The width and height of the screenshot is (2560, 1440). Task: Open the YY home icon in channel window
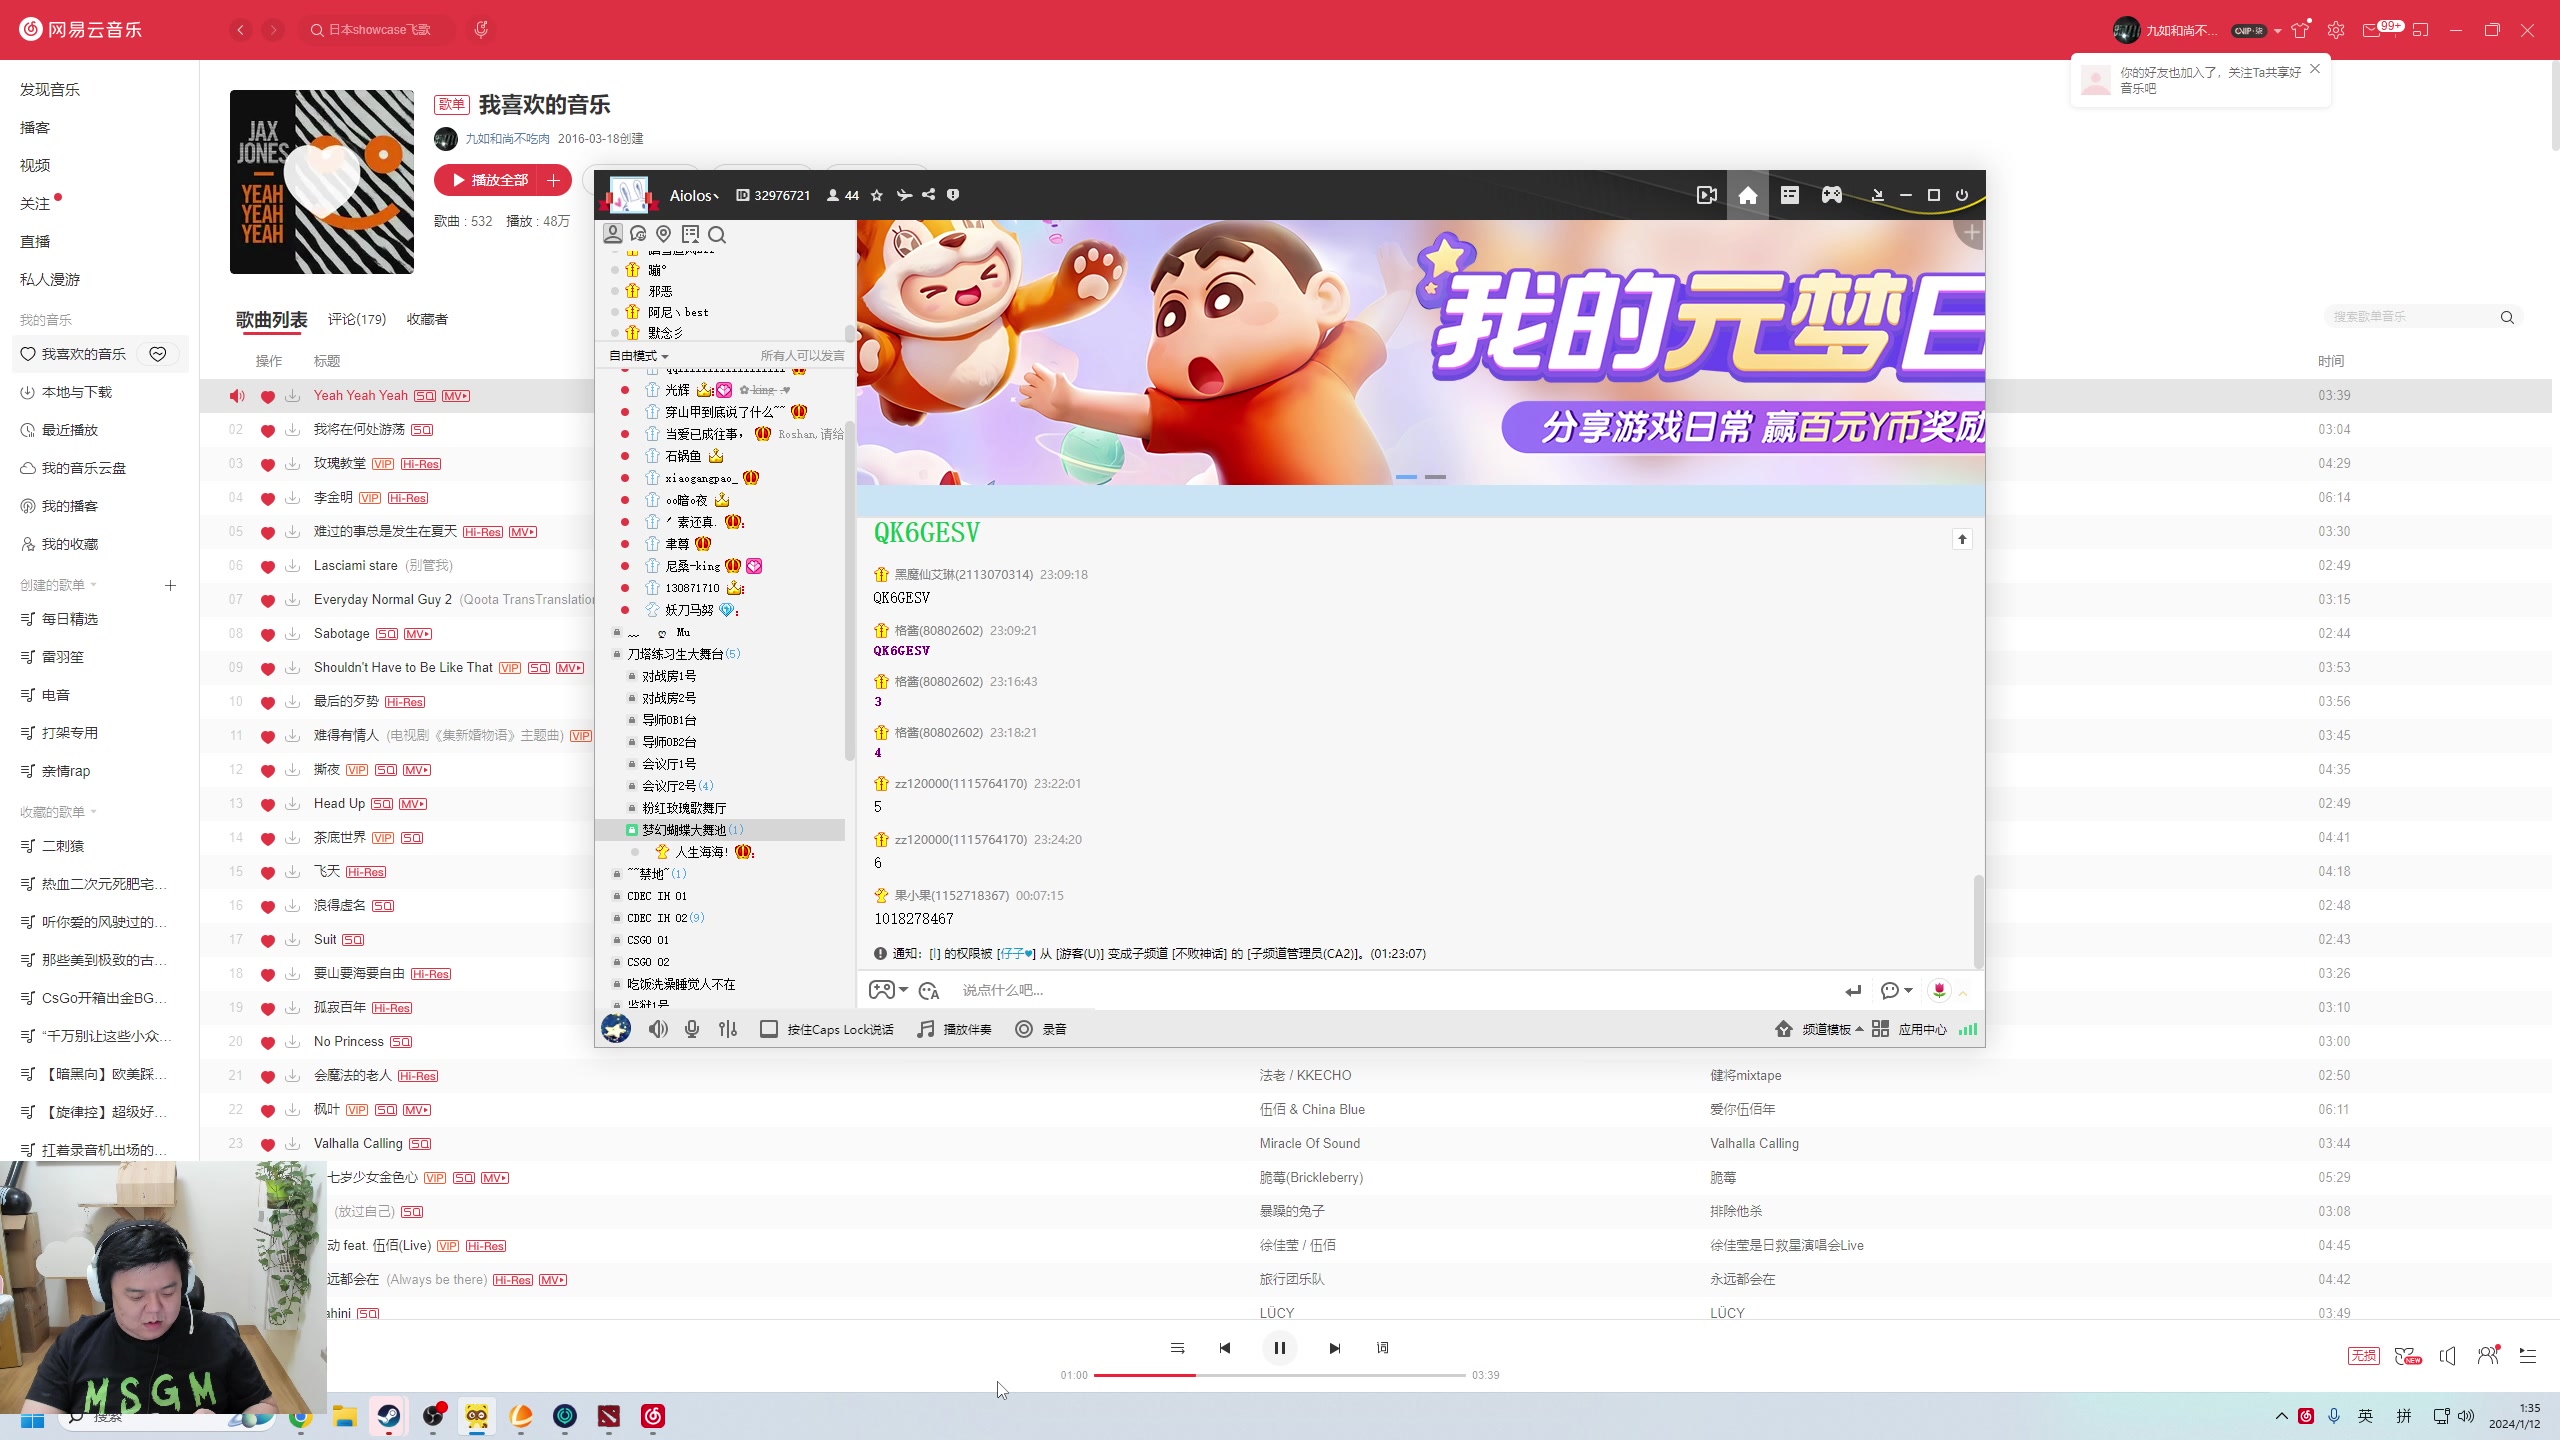(1747, 196)
